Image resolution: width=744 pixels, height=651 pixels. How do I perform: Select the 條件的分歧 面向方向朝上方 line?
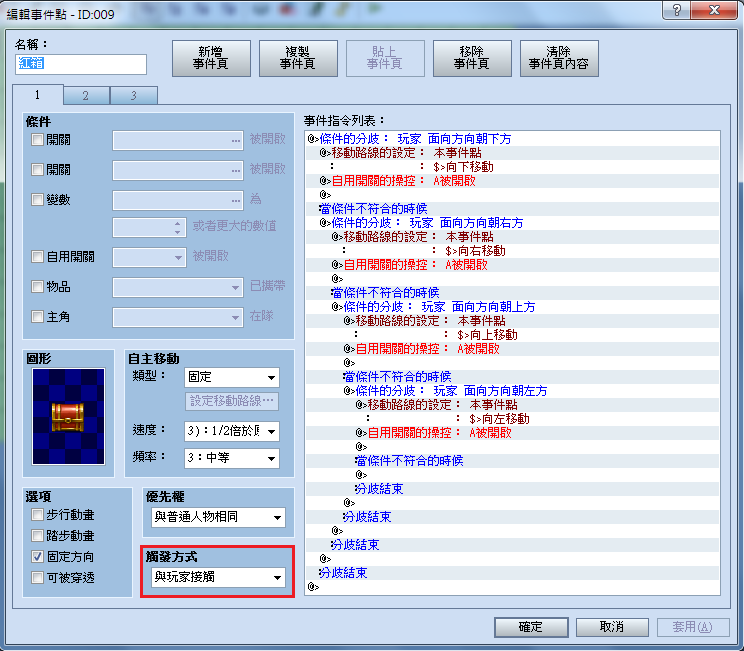[512, 307]
